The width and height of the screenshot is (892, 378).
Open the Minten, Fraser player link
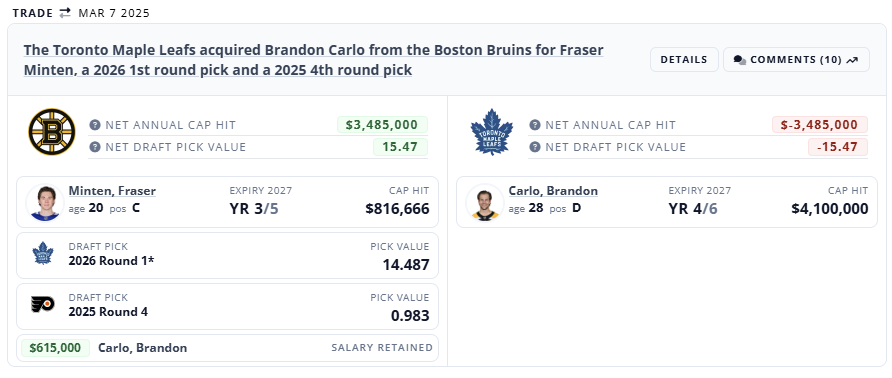pyautogui.click(x=112, y=191)
